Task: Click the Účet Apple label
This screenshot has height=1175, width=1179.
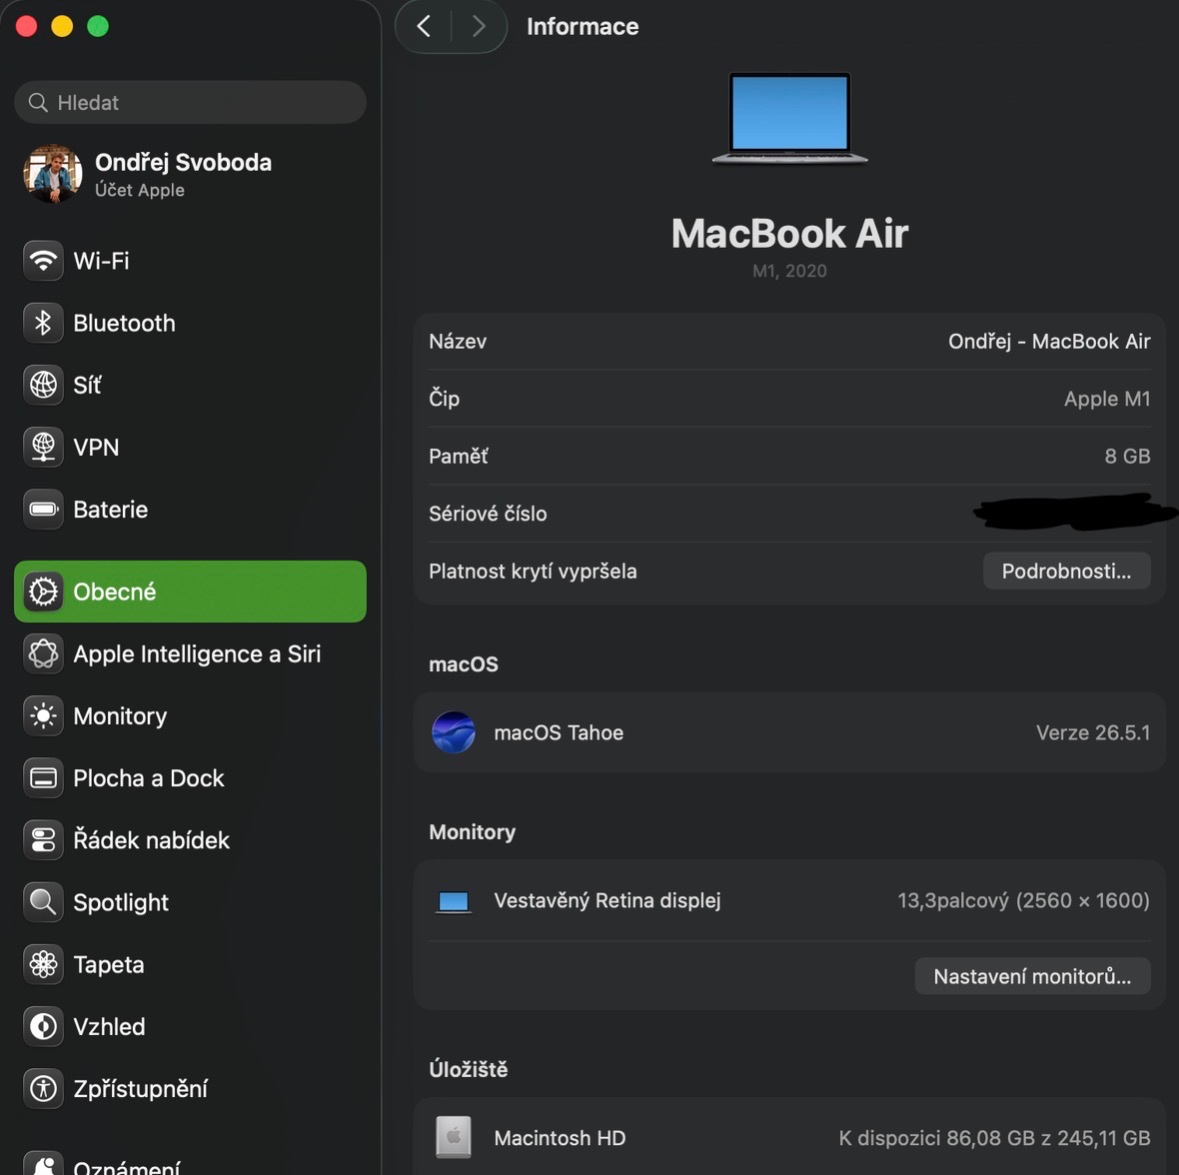Action: click(x=140, y=190)
